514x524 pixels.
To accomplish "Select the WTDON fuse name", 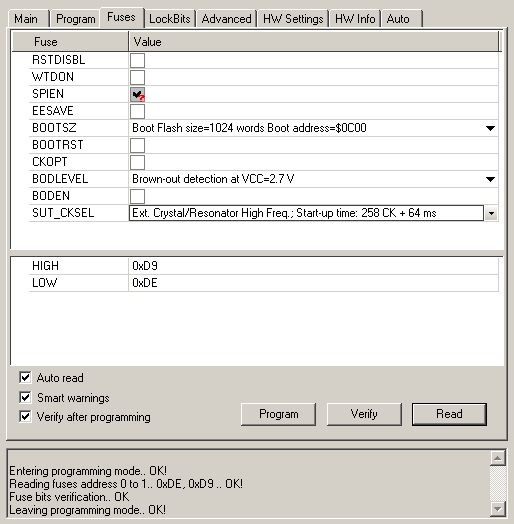I will (53, 77).
